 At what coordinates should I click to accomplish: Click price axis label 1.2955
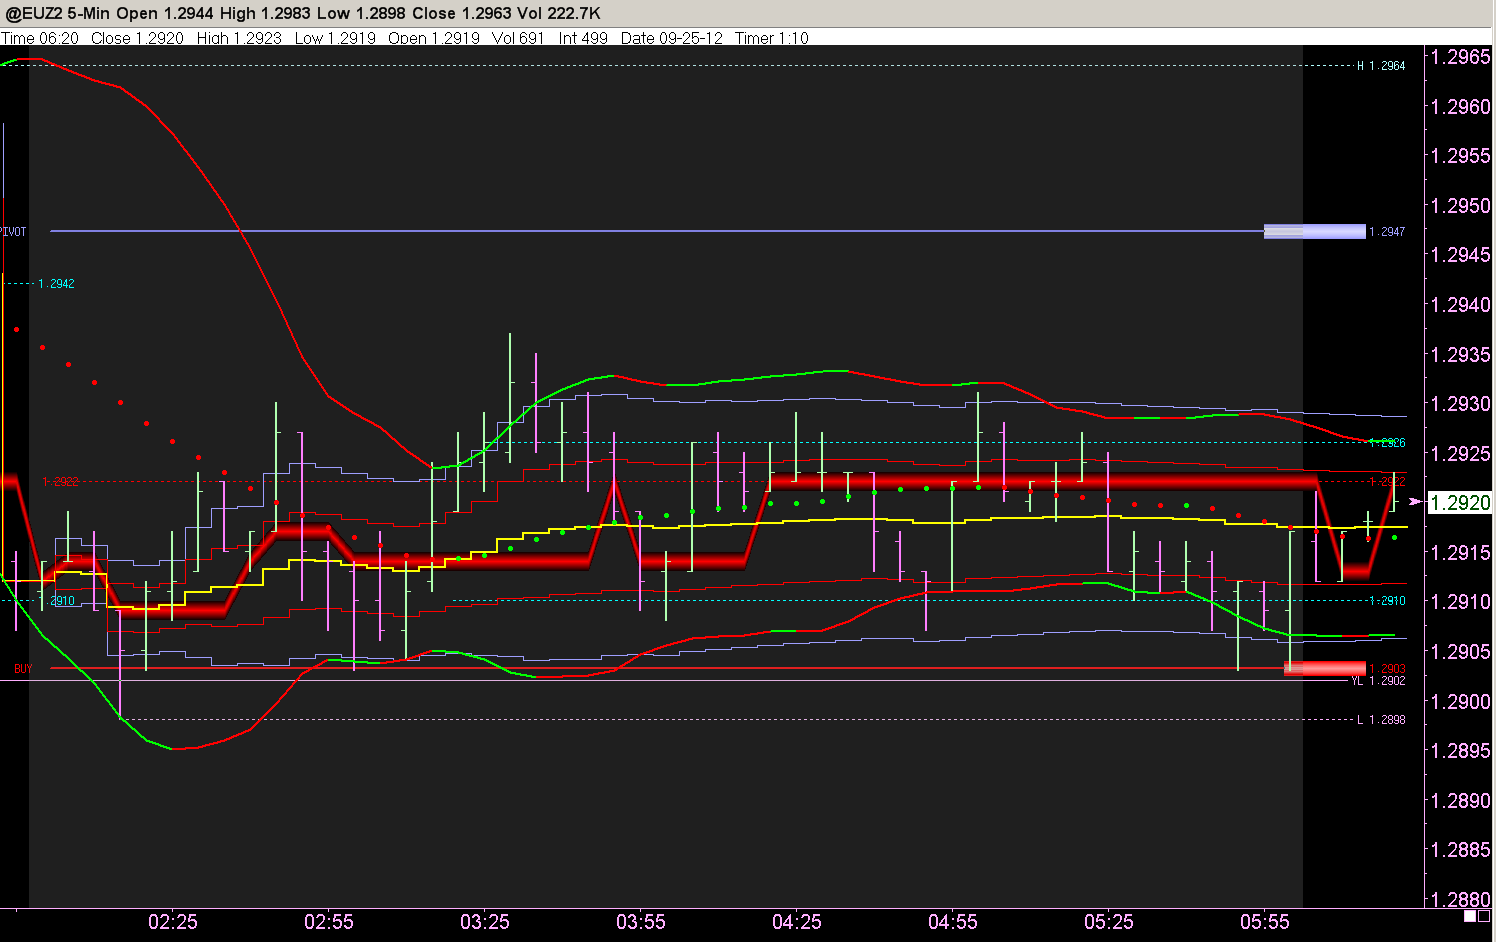click(1461, 155)
